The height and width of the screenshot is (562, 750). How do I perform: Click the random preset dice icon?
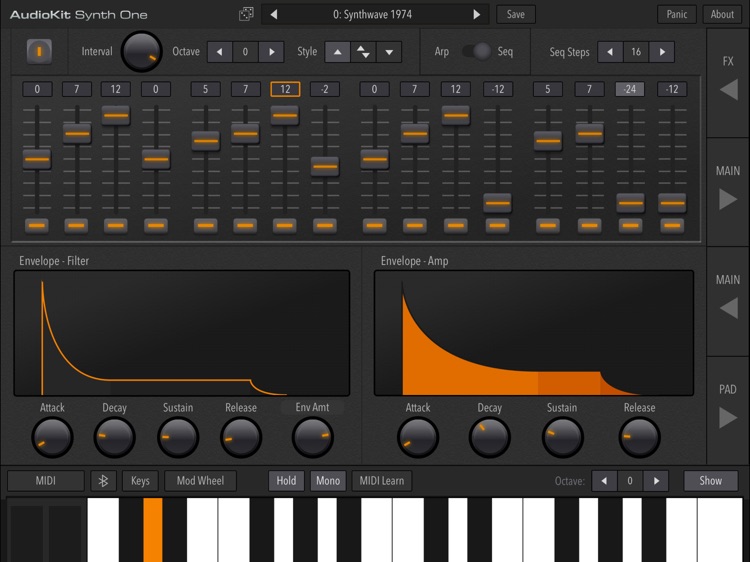click(246, 14)
